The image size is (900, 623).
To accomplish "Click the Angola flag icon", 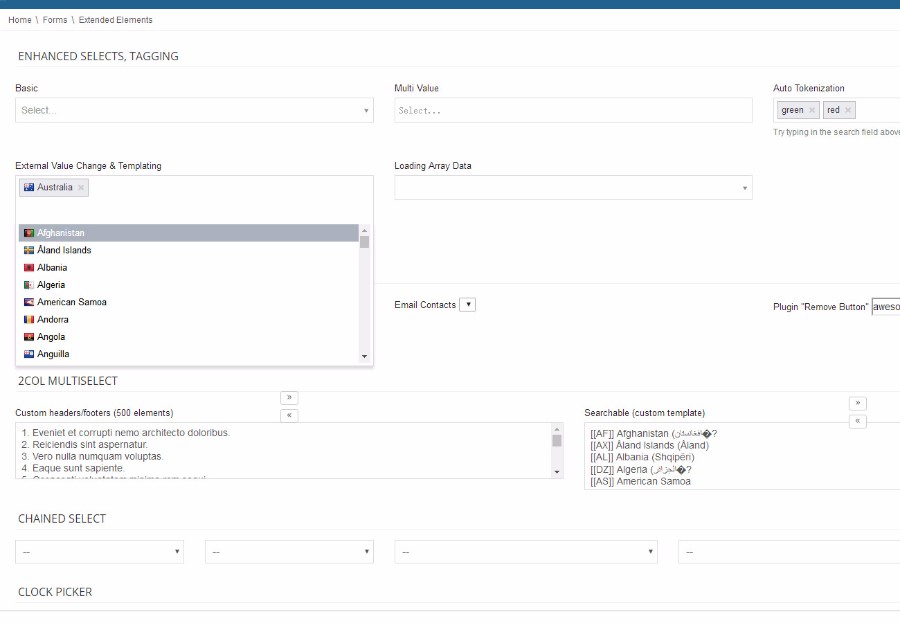I will click(29, 337).
